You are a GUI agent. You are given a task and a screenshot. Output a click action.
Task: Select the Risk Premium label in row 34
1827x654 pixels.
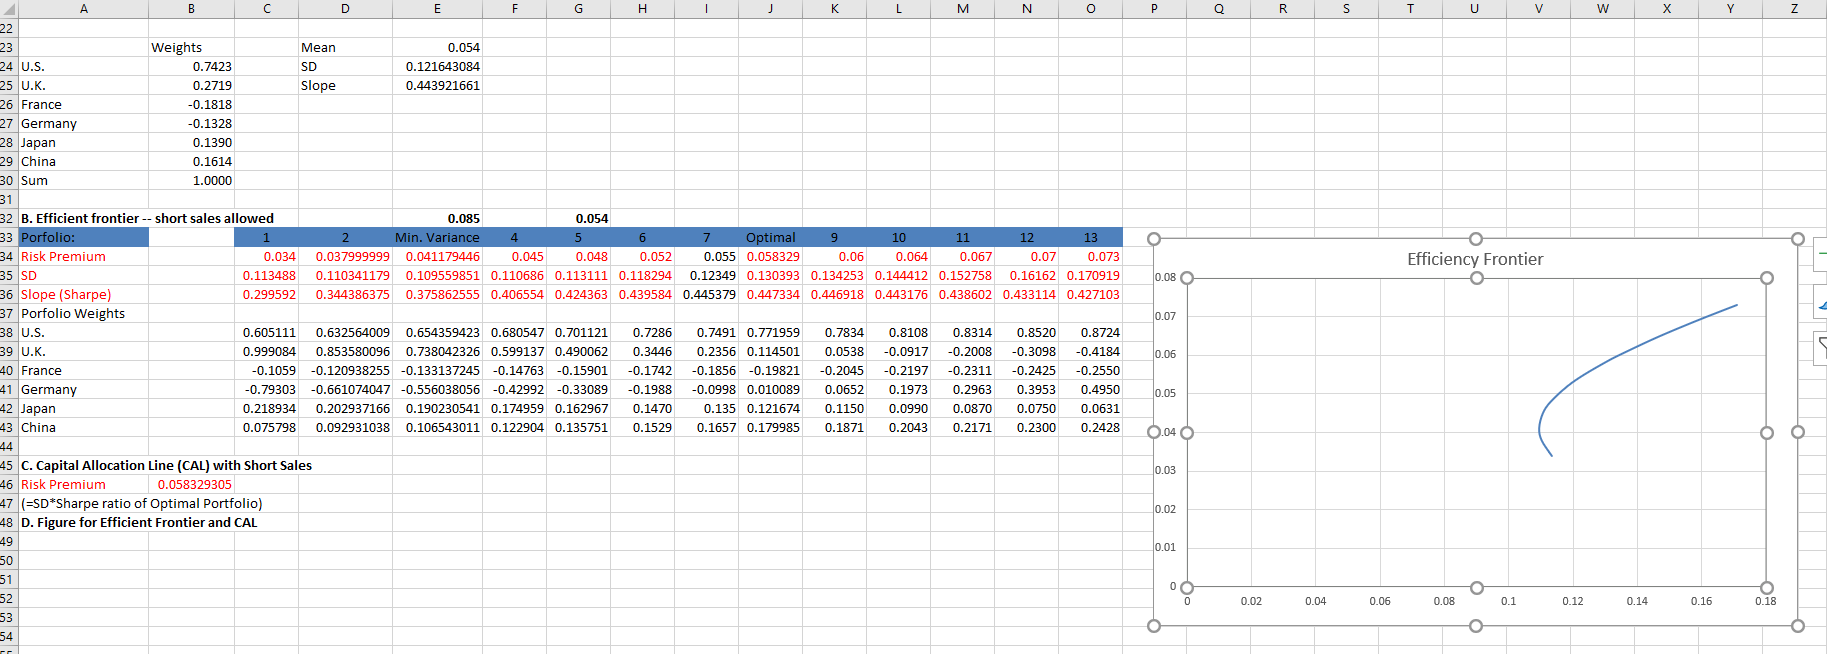tap(84, 256)
